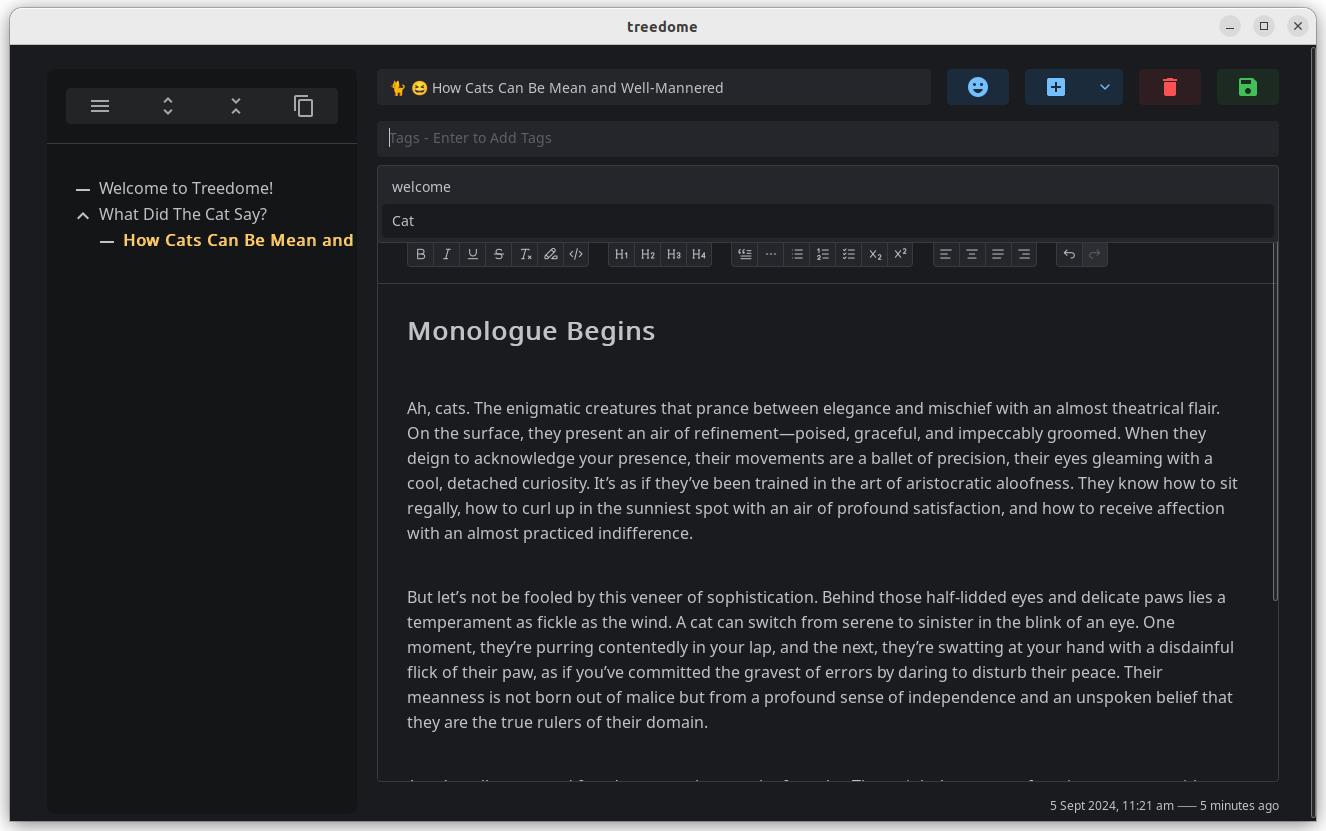Select the "Welcome to Treedome!" note
Image resolution: width=1326 pixels, height=831 pixels.
186,188
